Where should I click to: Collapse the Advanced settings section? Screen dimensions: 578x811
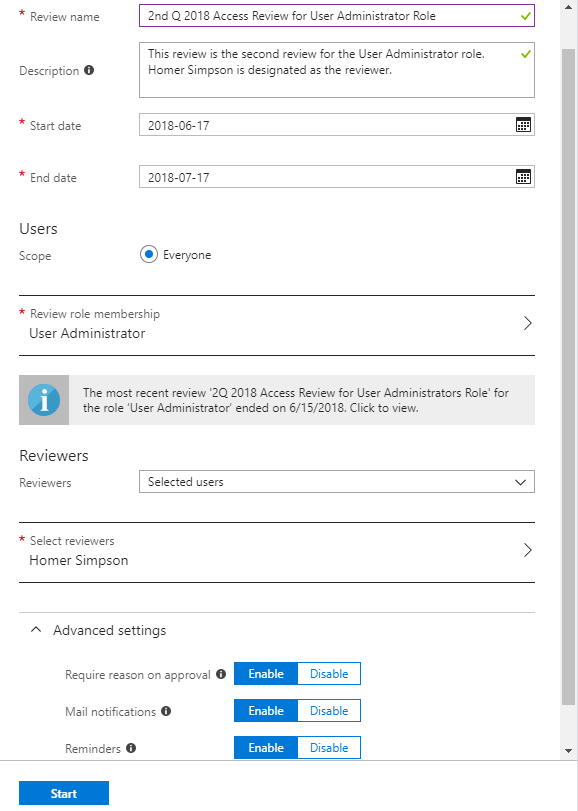pos(36,630)
